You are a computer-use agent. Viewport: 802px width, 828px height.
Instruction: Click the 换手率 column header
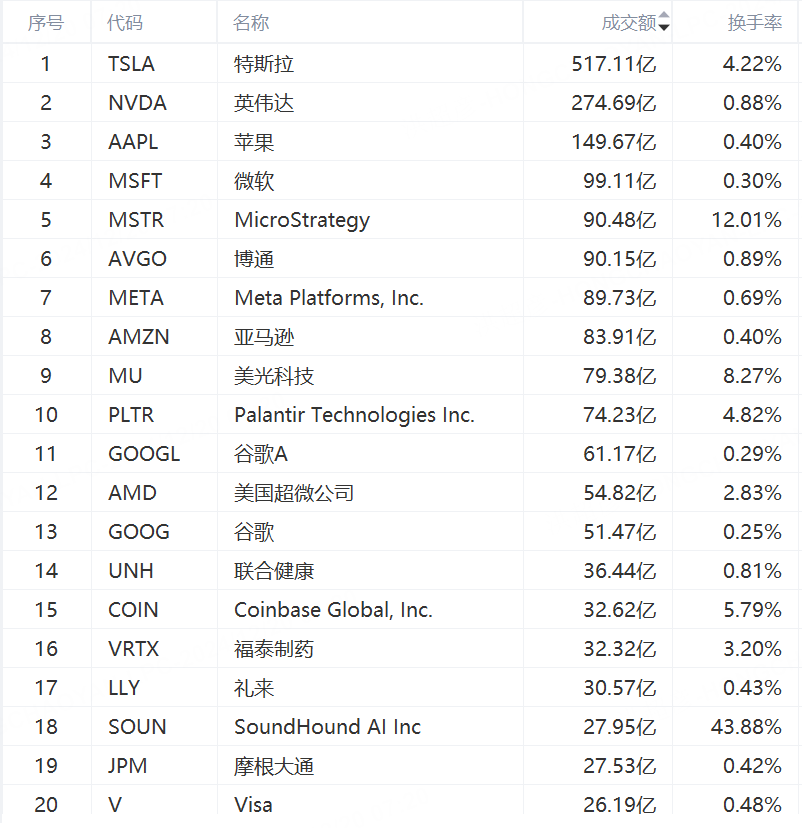pyautogui.click(x=754, y=23)
